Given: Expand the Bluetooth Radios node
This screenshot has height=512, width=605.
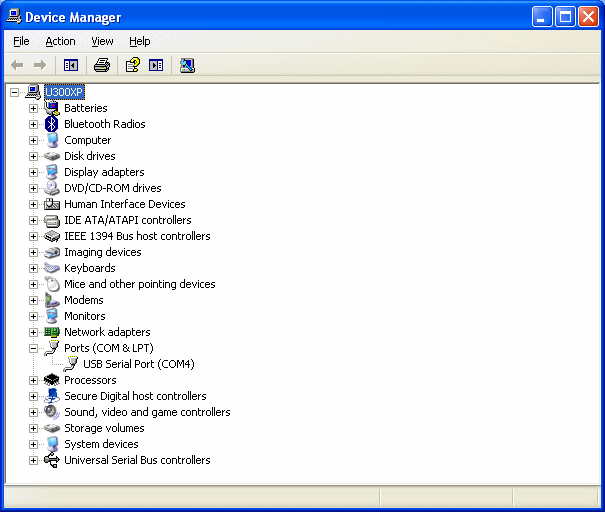Looking at the screenshot, I should point(33,124).
